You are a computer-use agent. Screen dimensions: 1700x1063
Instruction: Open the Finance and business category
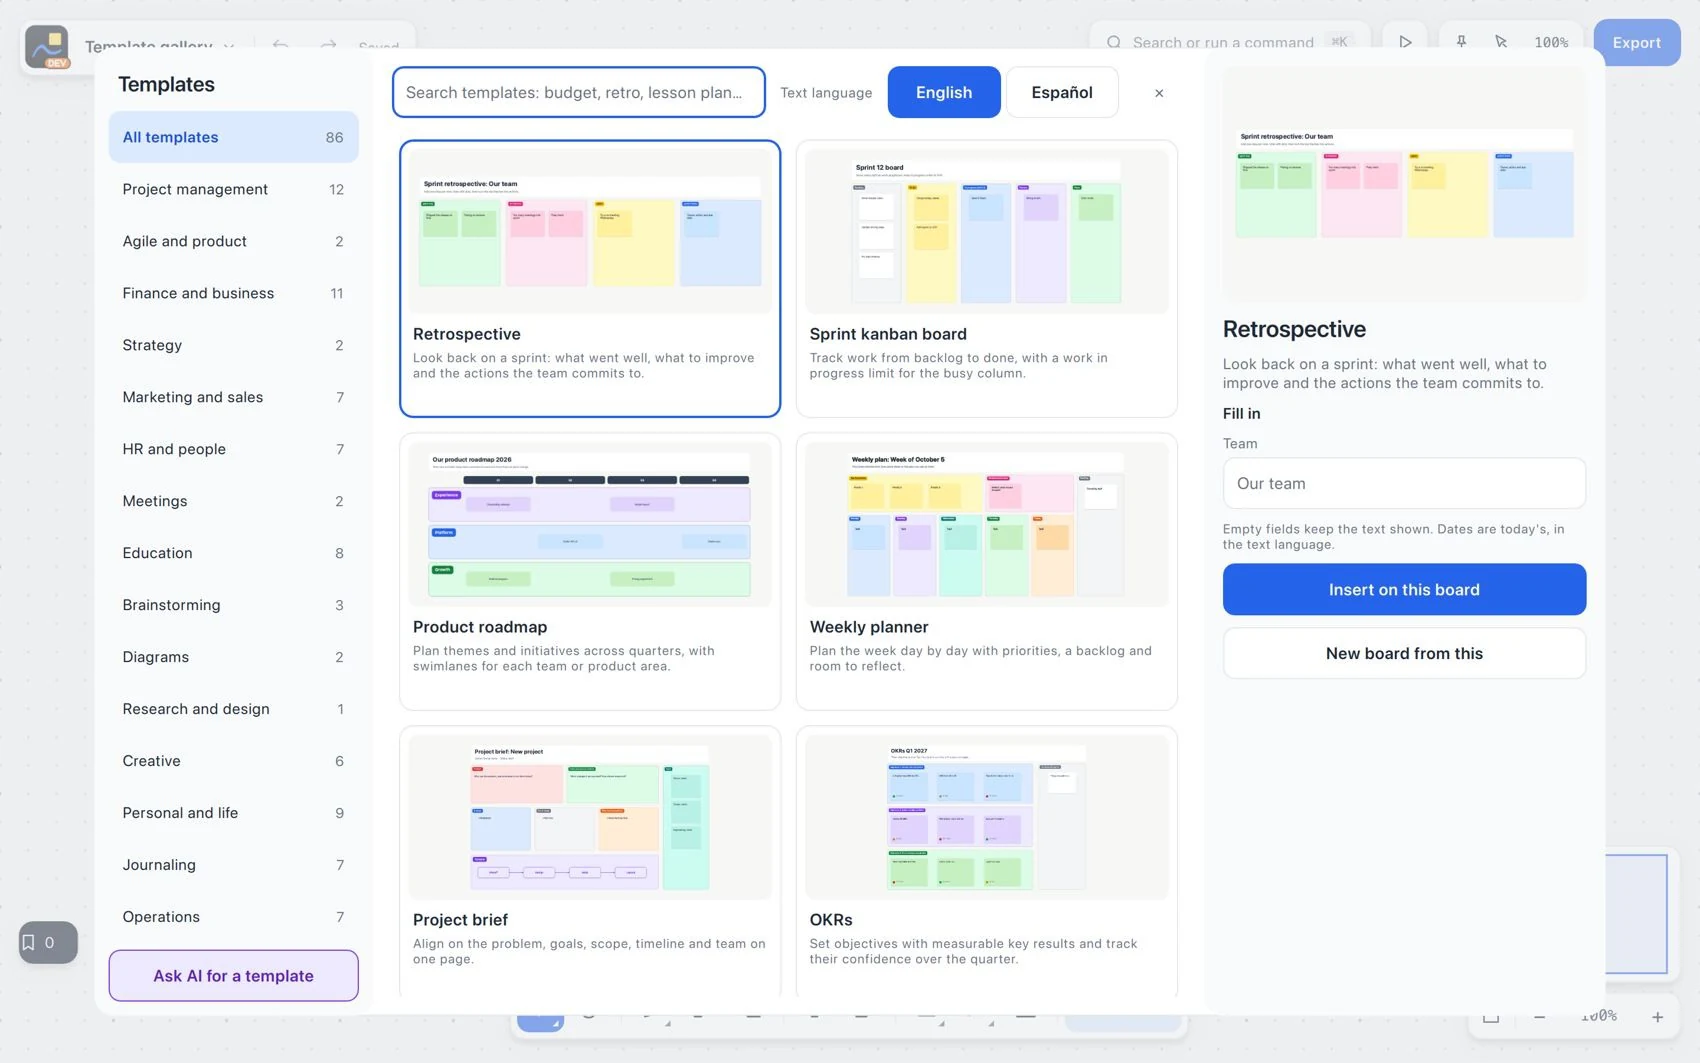coord(233,293)
